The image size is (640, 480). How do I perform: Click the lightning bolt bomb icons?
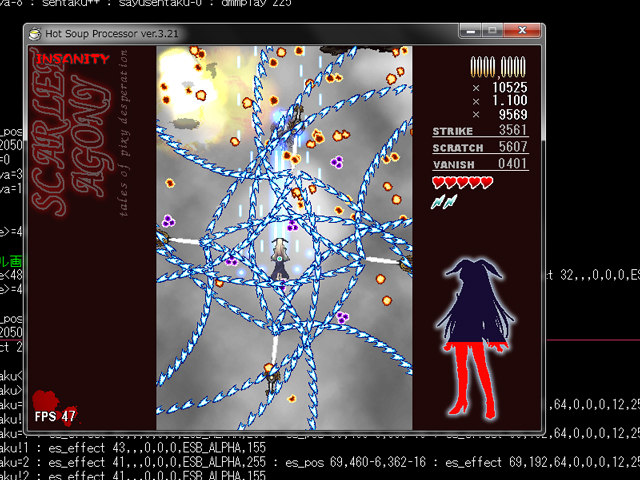point(444,201)
